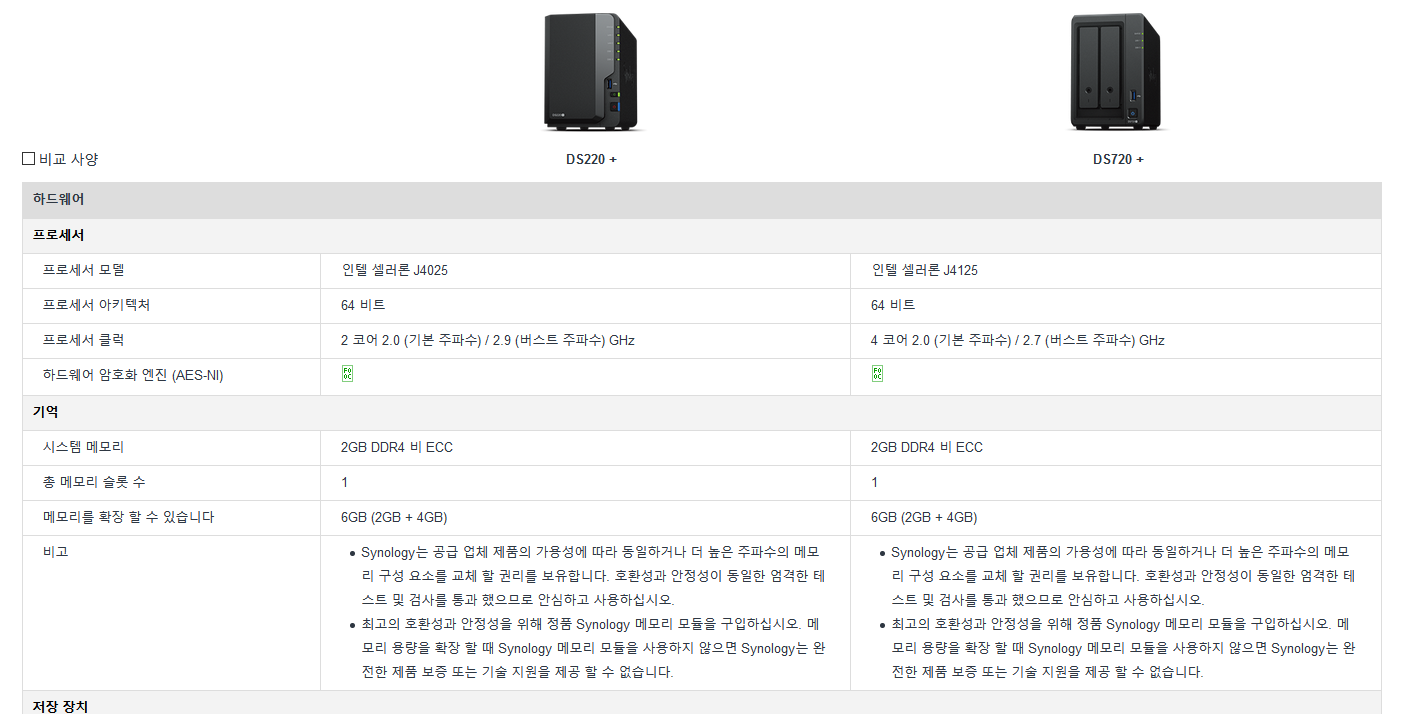Click the 4 코어 2.0 / 2.7 GHz value

click(x=1018, y=340)
